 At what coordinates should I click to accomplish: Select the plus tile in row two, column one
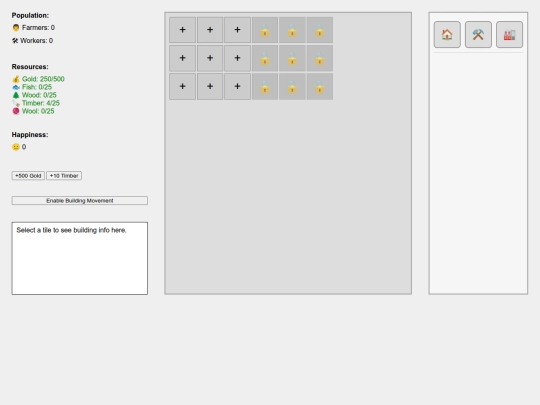(x=183, y=58)
